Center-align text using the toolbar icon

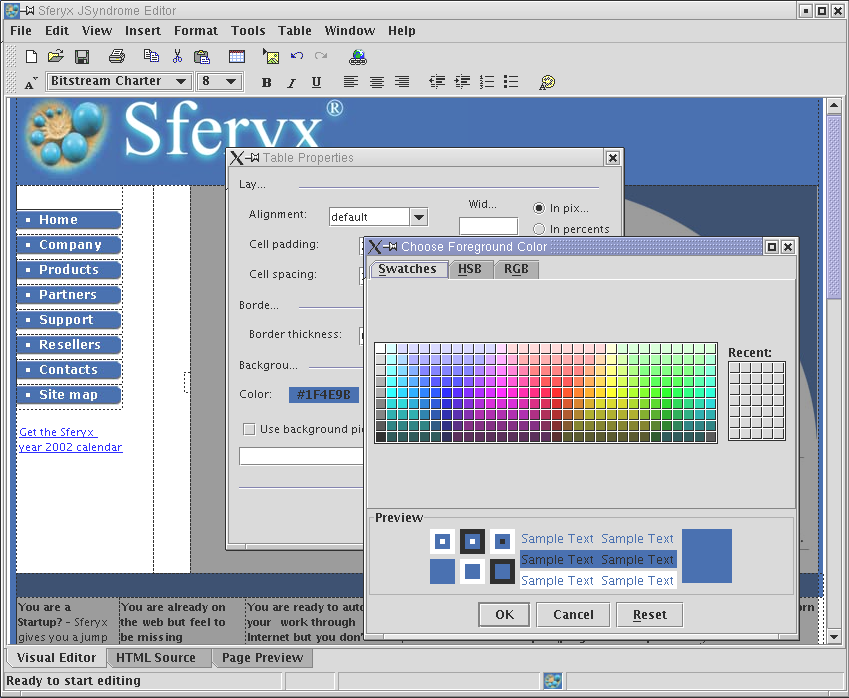(377, 82)
